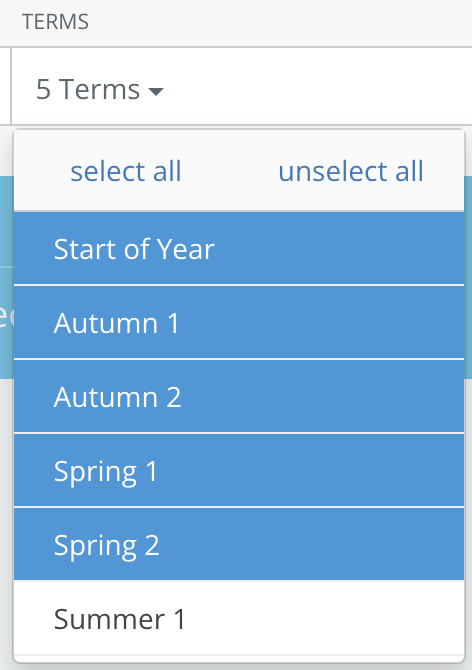The width and height of the screenshot is (472, 670).
Task: Click the highlighted blue row for Autumn 1
Action: tap(239, 323)
